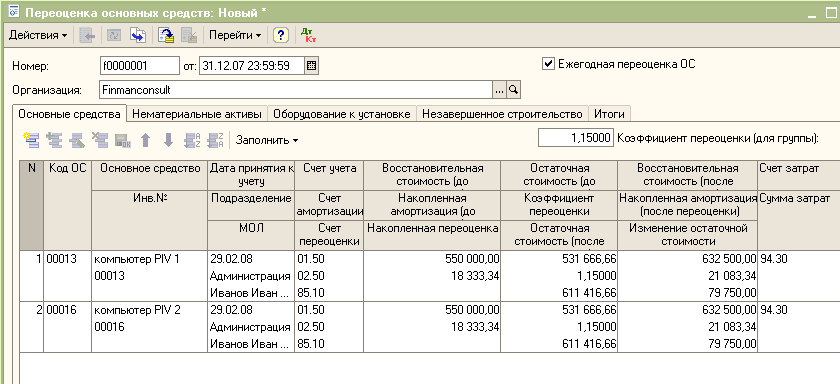This screenshot has height=384, width=840.
Task: Expand the Заполнить dropdown
Action: (x=267, y=141)
